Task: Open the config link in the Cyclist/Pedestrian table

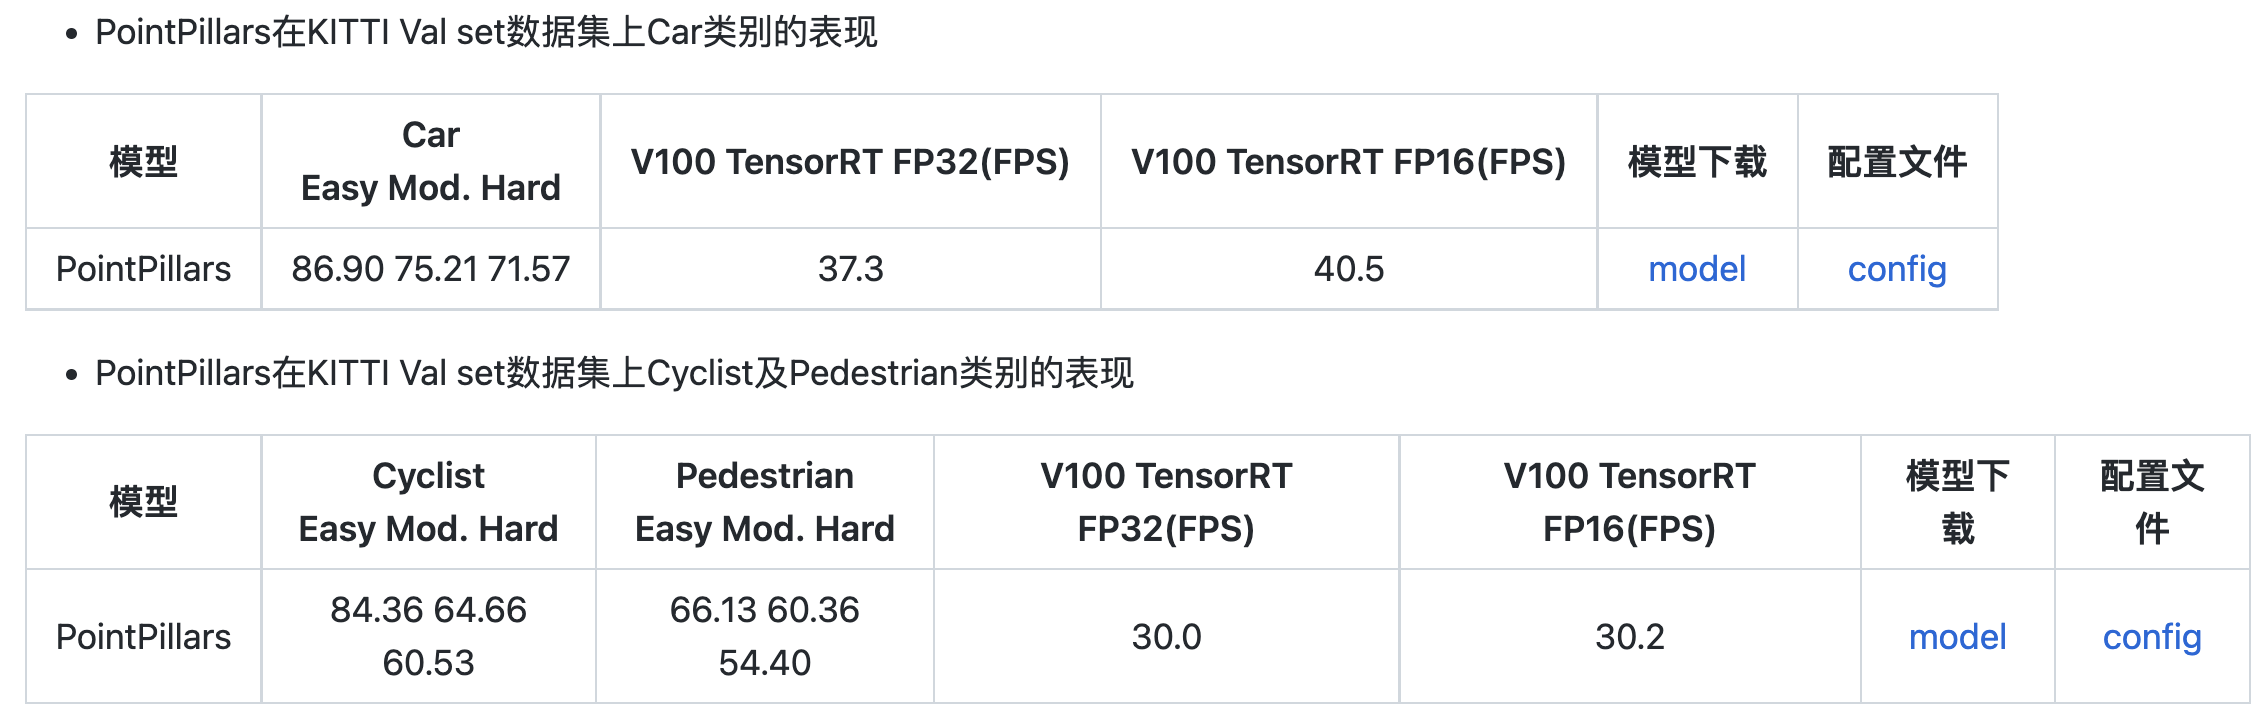Action: click(x=2152, y=637)
